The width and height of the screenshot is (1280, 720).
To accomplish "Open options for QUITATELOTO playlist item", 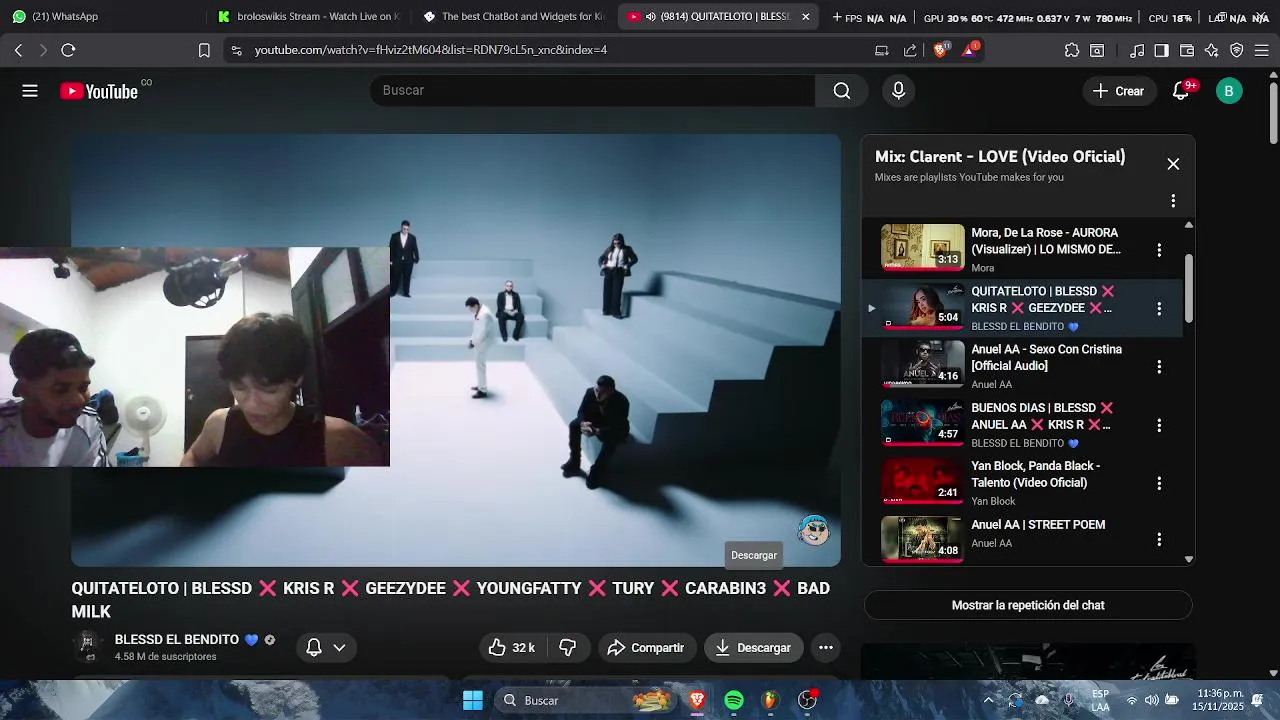I will pyautogui.click(x=1159, y=309).
